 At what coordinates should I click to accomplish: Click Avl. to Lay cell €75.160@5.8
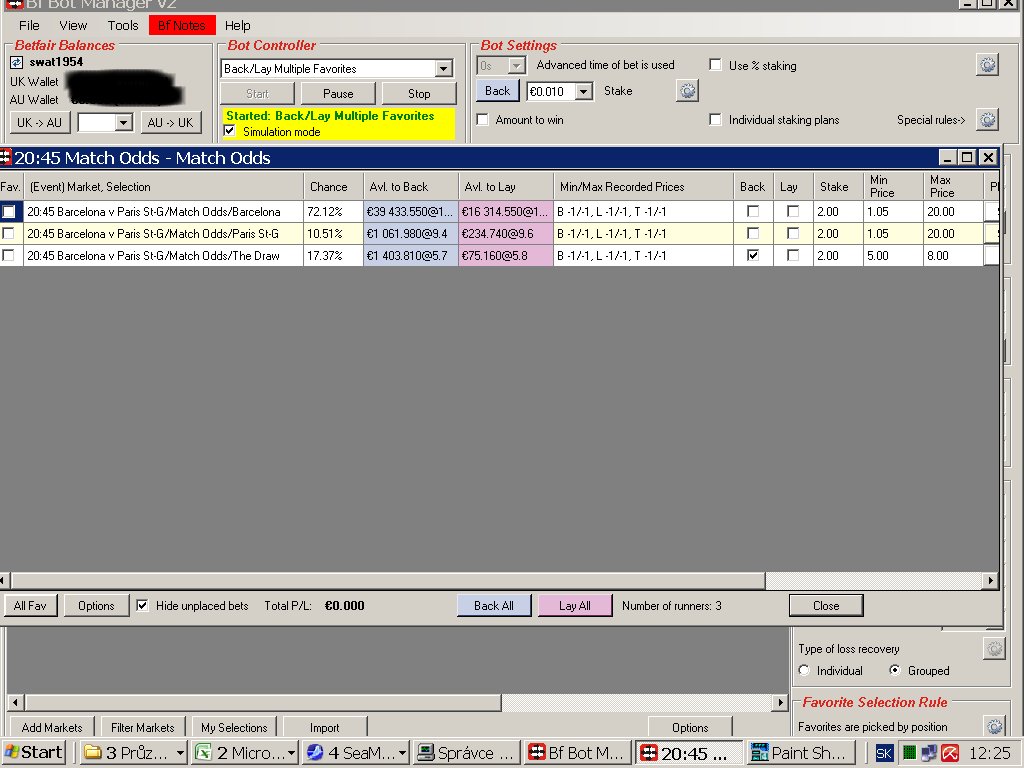point(505,255)
